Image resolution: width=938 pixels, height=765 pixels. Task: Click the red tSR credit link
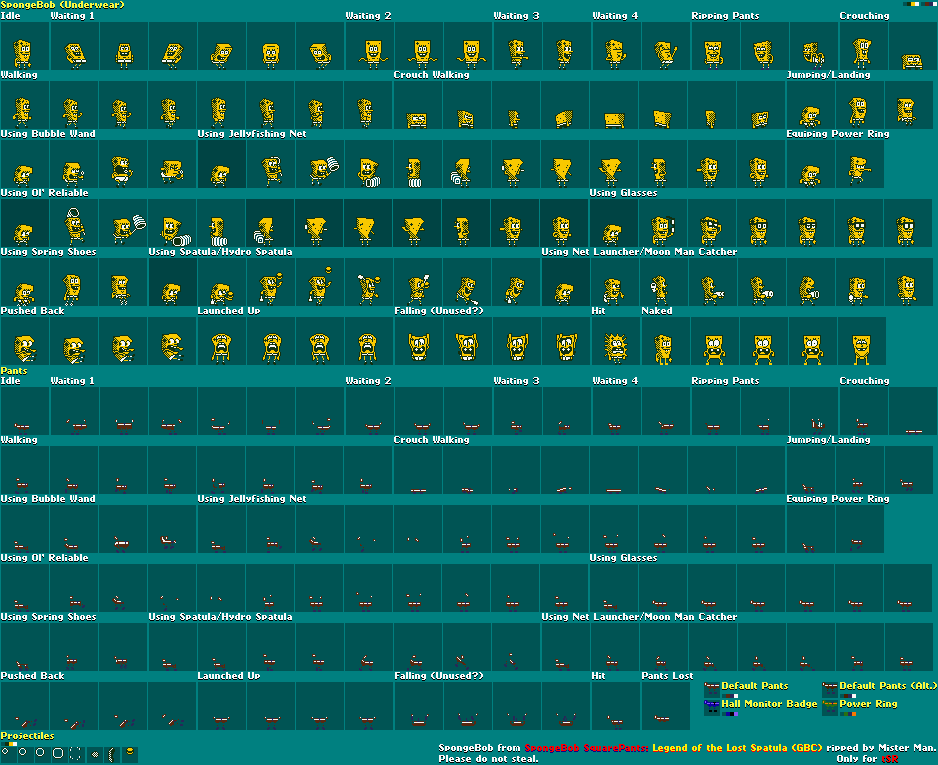890,759
